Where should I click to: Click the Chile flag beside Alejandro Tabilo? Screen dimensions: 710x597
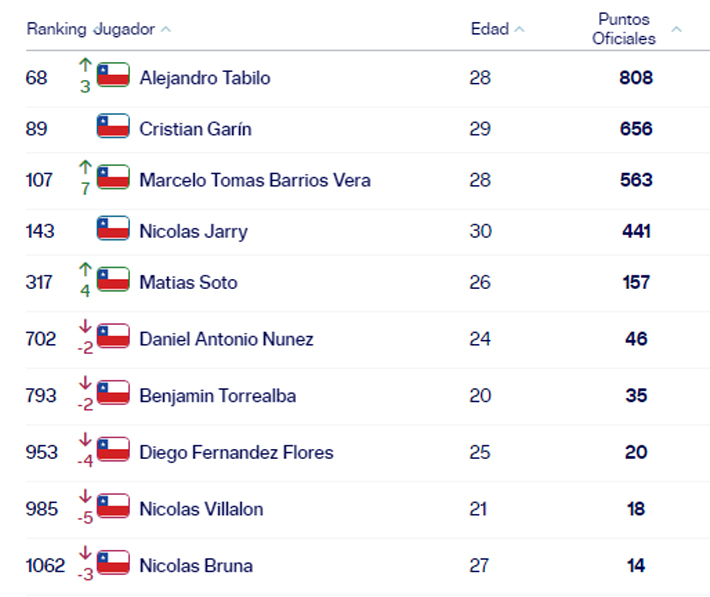tap(113, 75)
